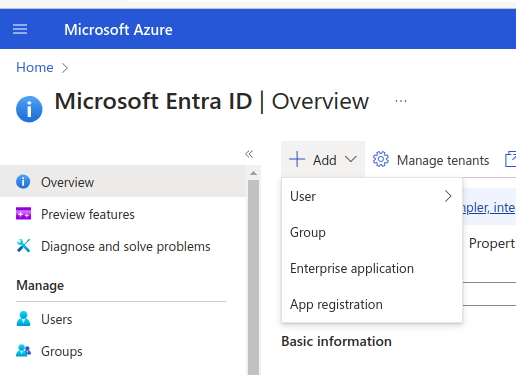Choose App registration in the Add menu
The image size is (516, 375).
click(372, 304)
